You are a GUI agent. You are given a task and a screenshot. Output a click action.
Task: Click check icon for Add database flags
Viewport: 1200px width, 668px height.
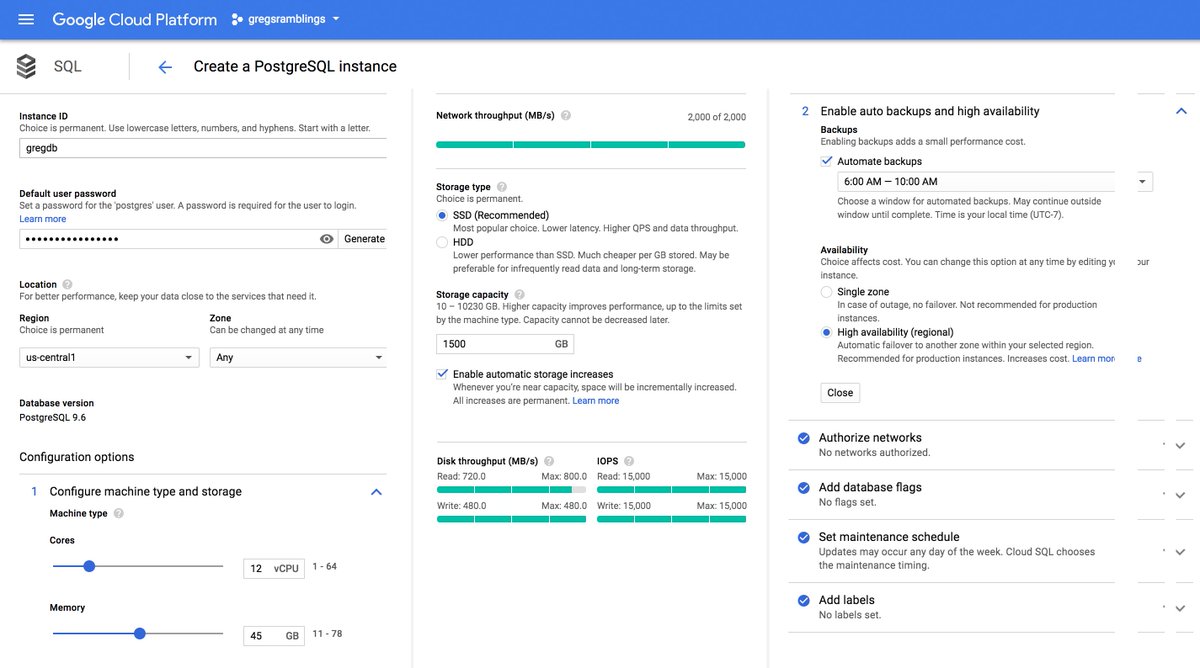pyautogui.click(x=803, y=488)
